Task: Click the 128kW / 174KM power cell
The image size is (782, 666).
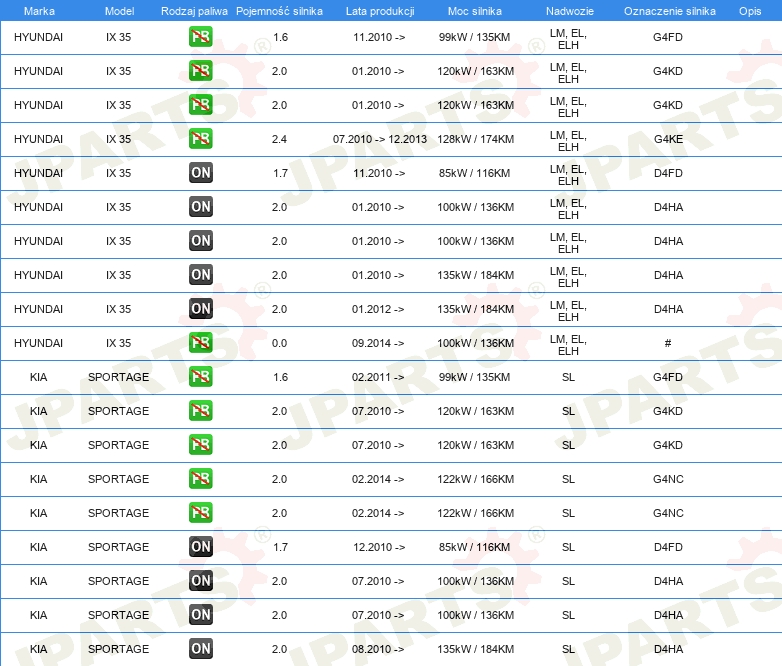Action: pos(476,139)
